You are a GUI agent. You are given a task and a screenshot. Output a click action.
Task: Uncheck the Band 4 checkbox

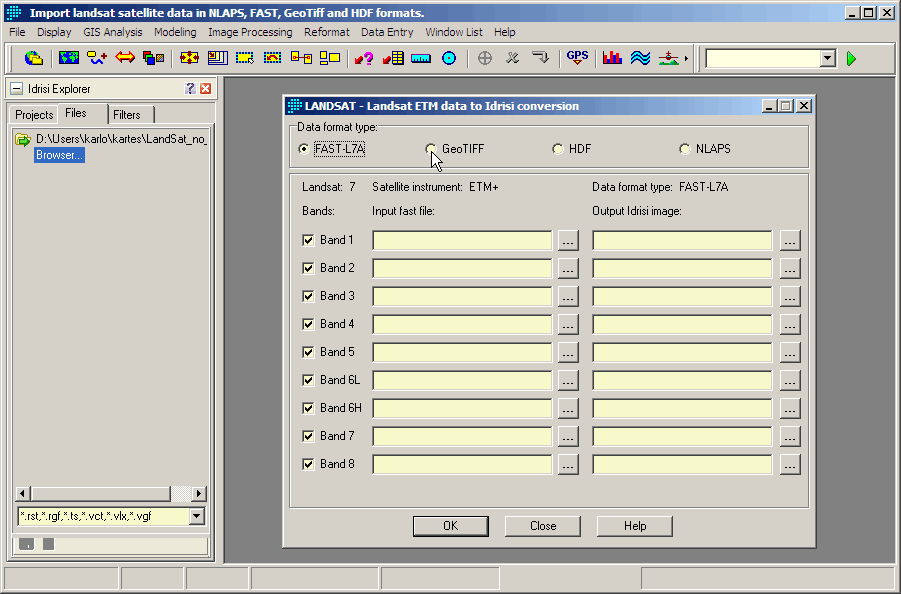click(308, 325)
